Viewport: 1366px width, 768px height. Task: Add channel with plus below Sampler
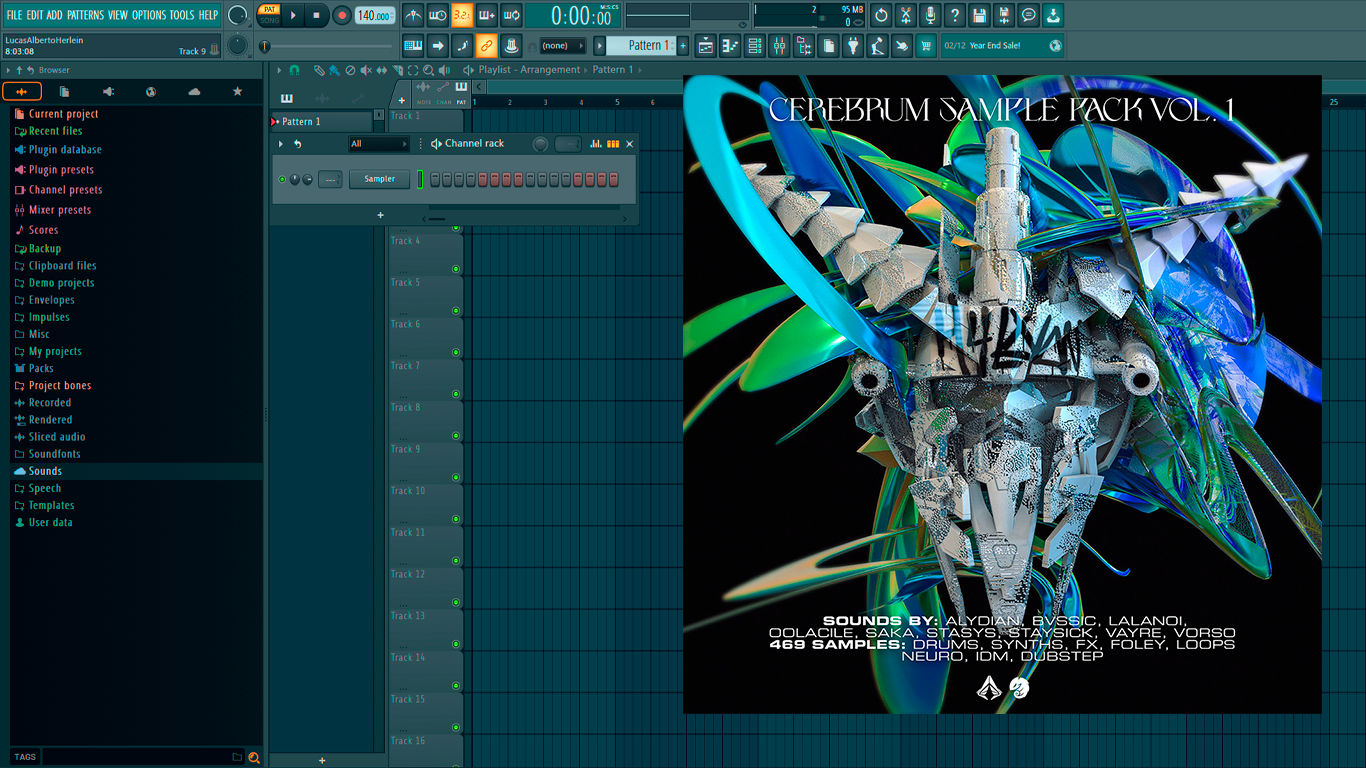(x=380, y=215)
